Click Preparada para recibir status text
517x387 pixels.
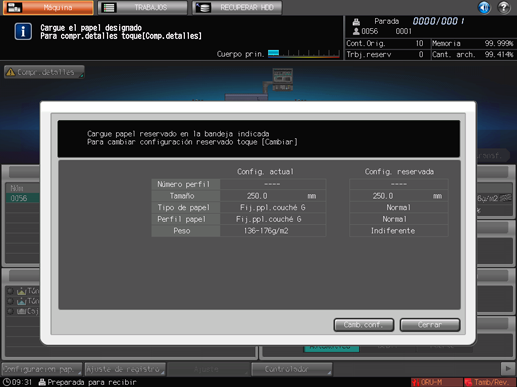[x=92, y=382]
